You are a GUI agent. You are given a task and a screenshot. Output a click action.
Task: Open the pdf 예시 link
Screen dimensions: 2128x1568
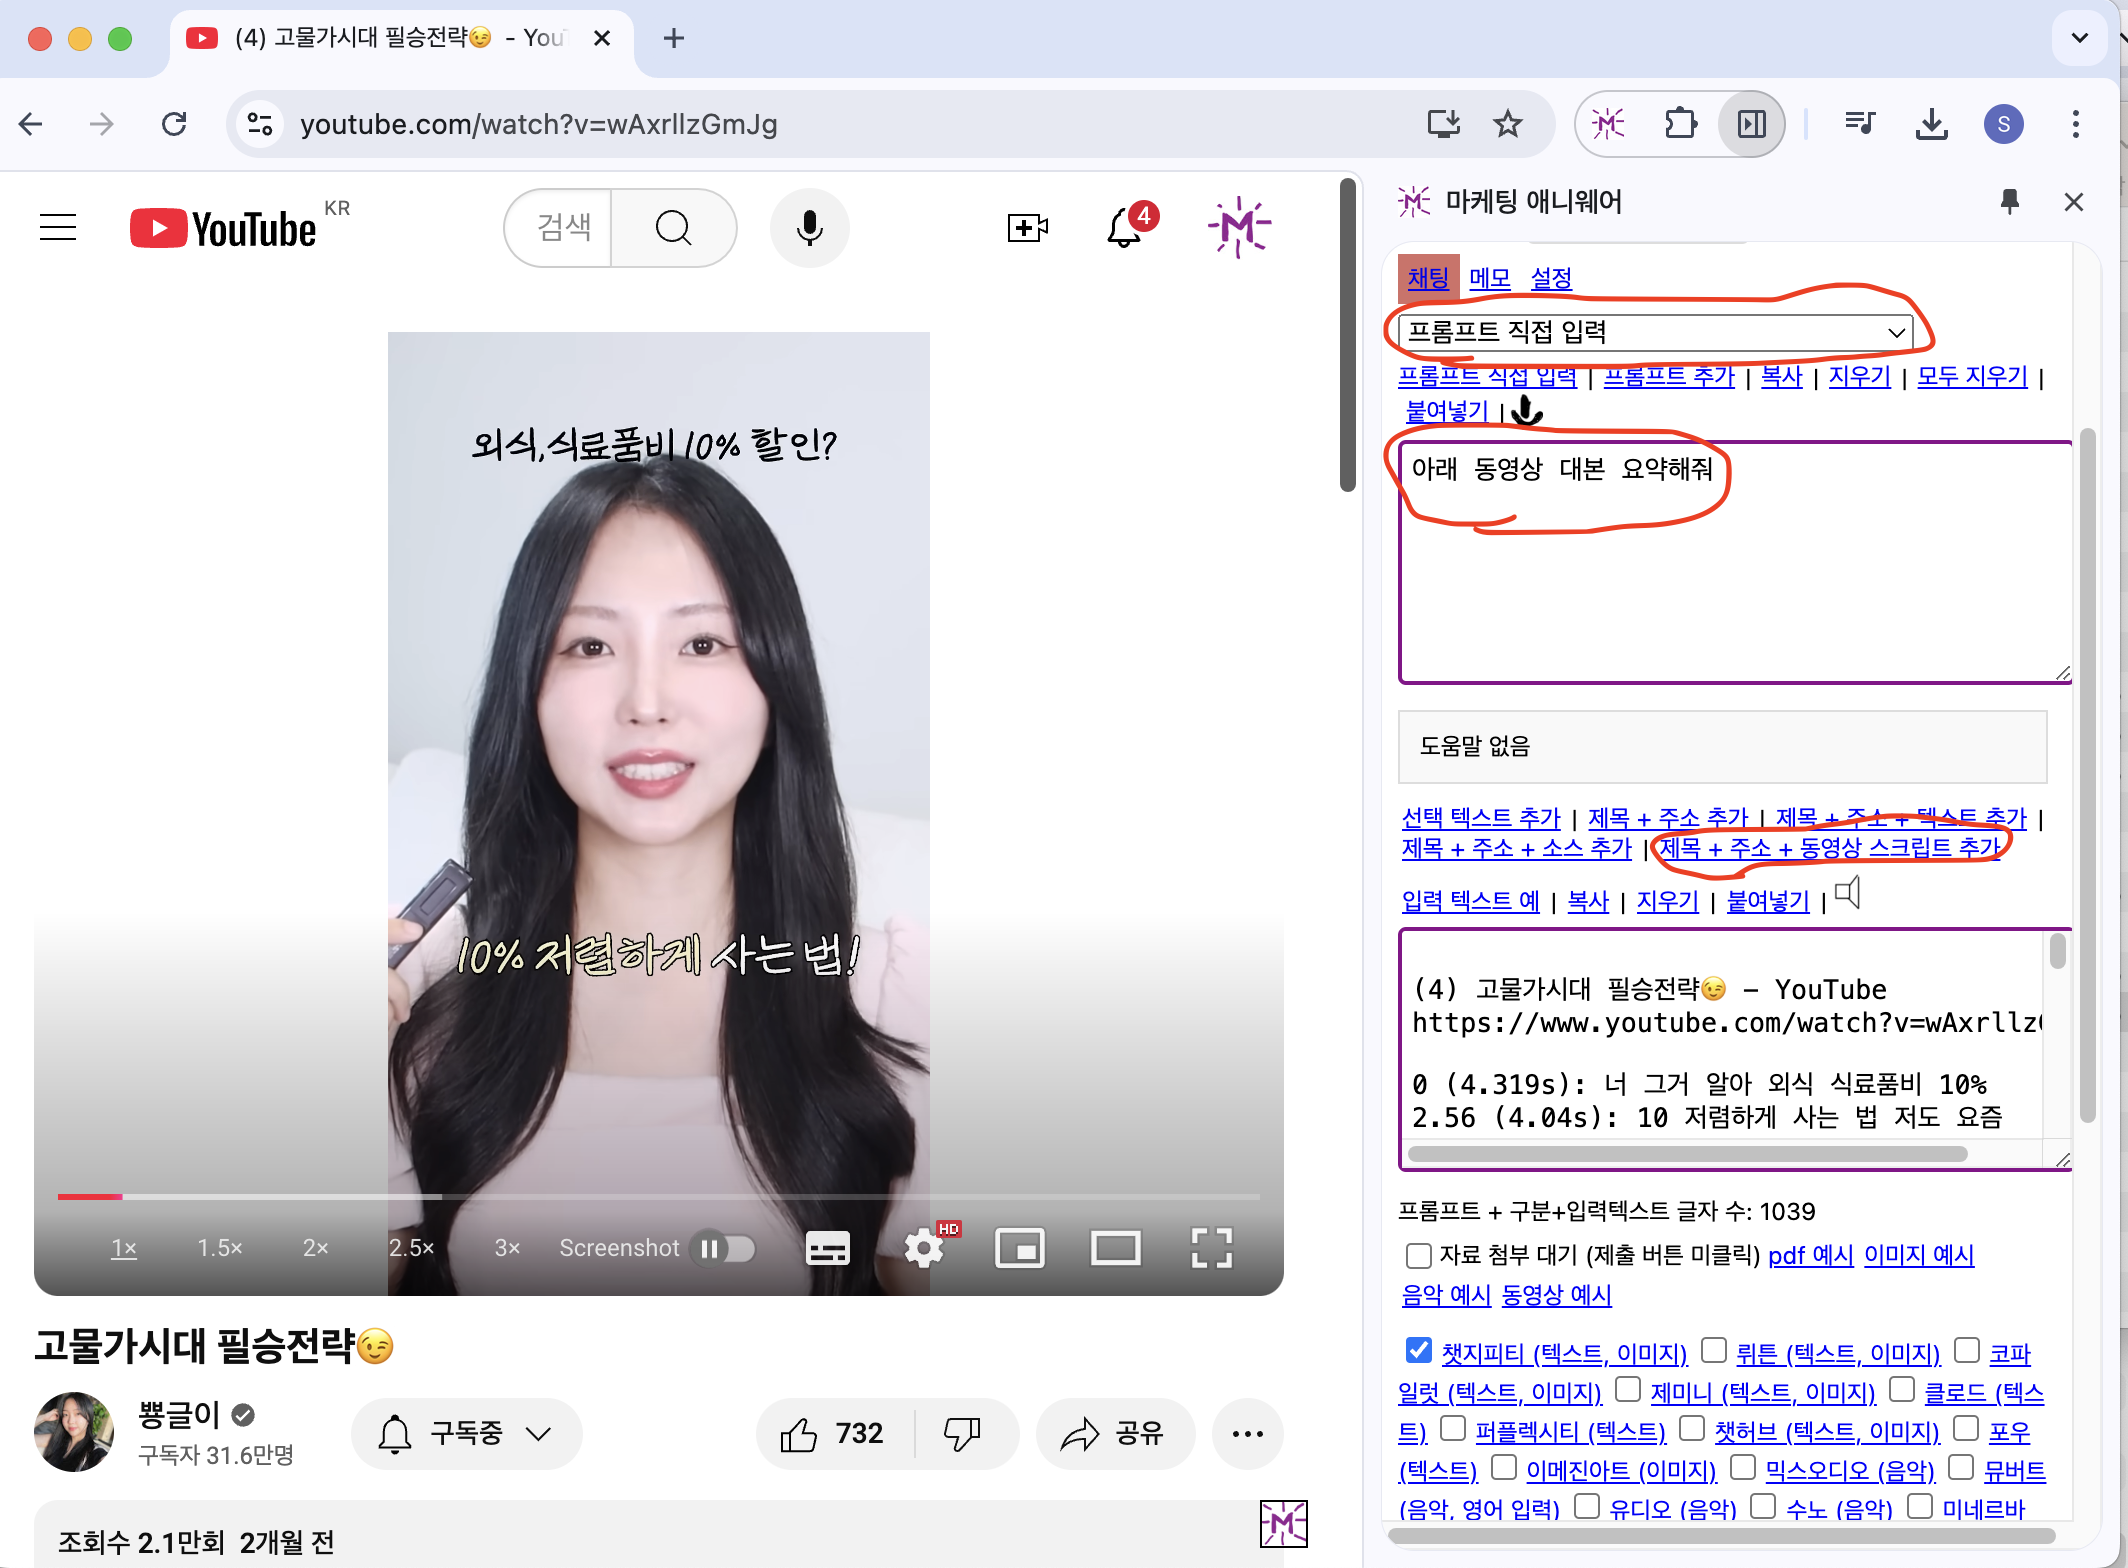pyautogui.click(x=1810, y=1255)
